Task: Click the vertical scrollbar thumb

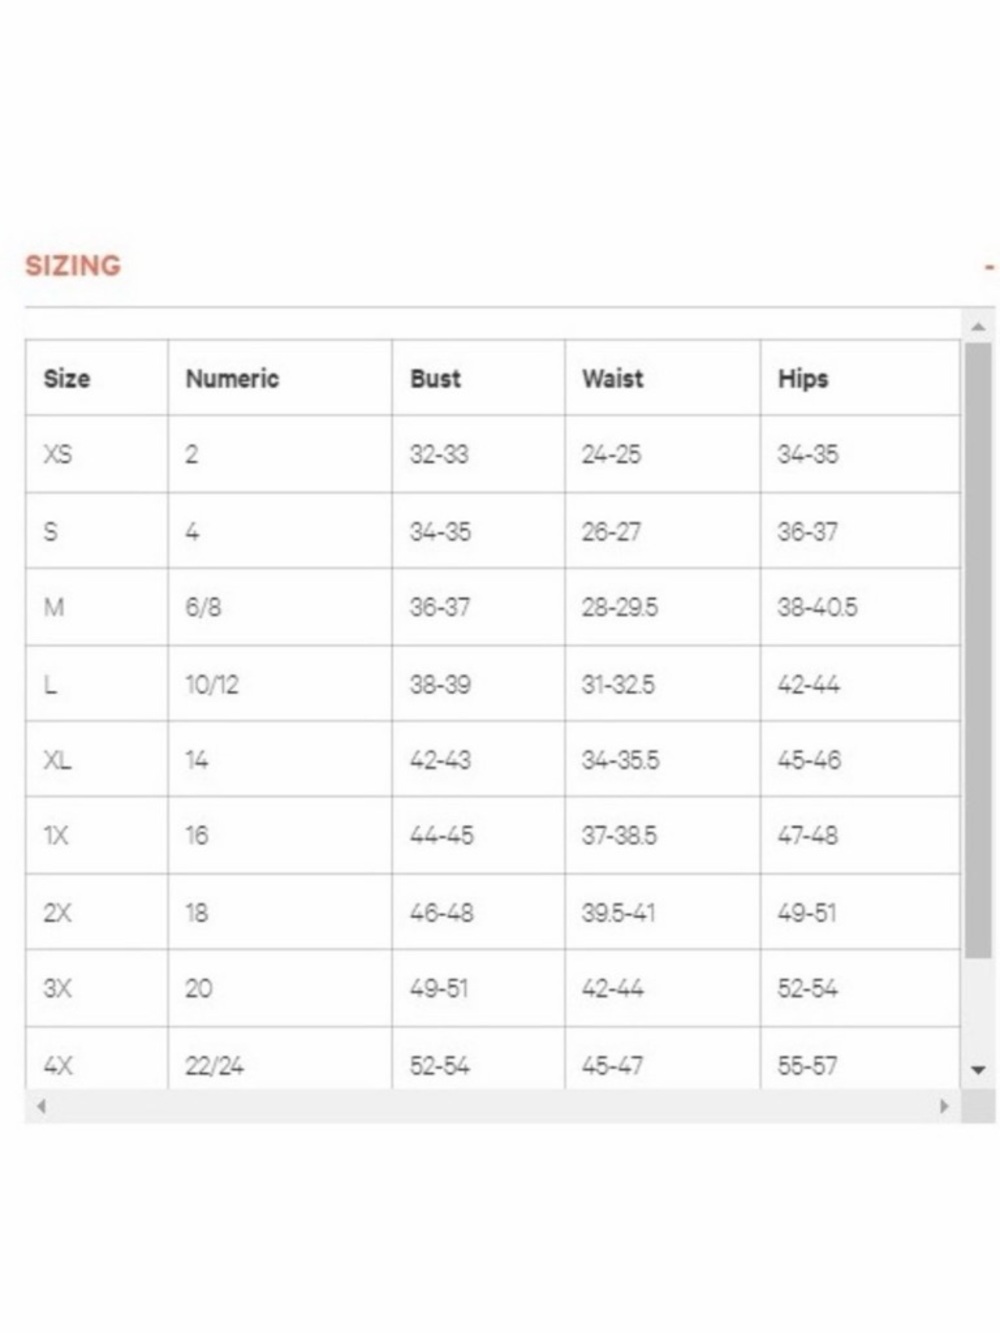Action: coord(978,650)
